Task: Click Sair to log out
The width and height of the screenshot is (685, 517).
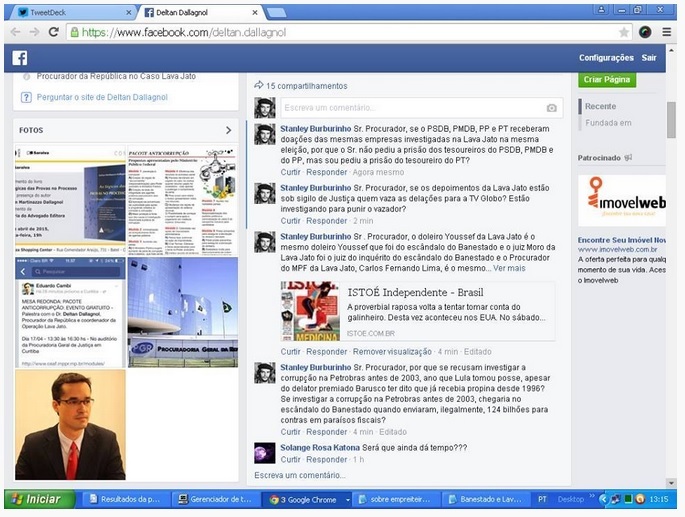Action: click(x=649, y=58)
